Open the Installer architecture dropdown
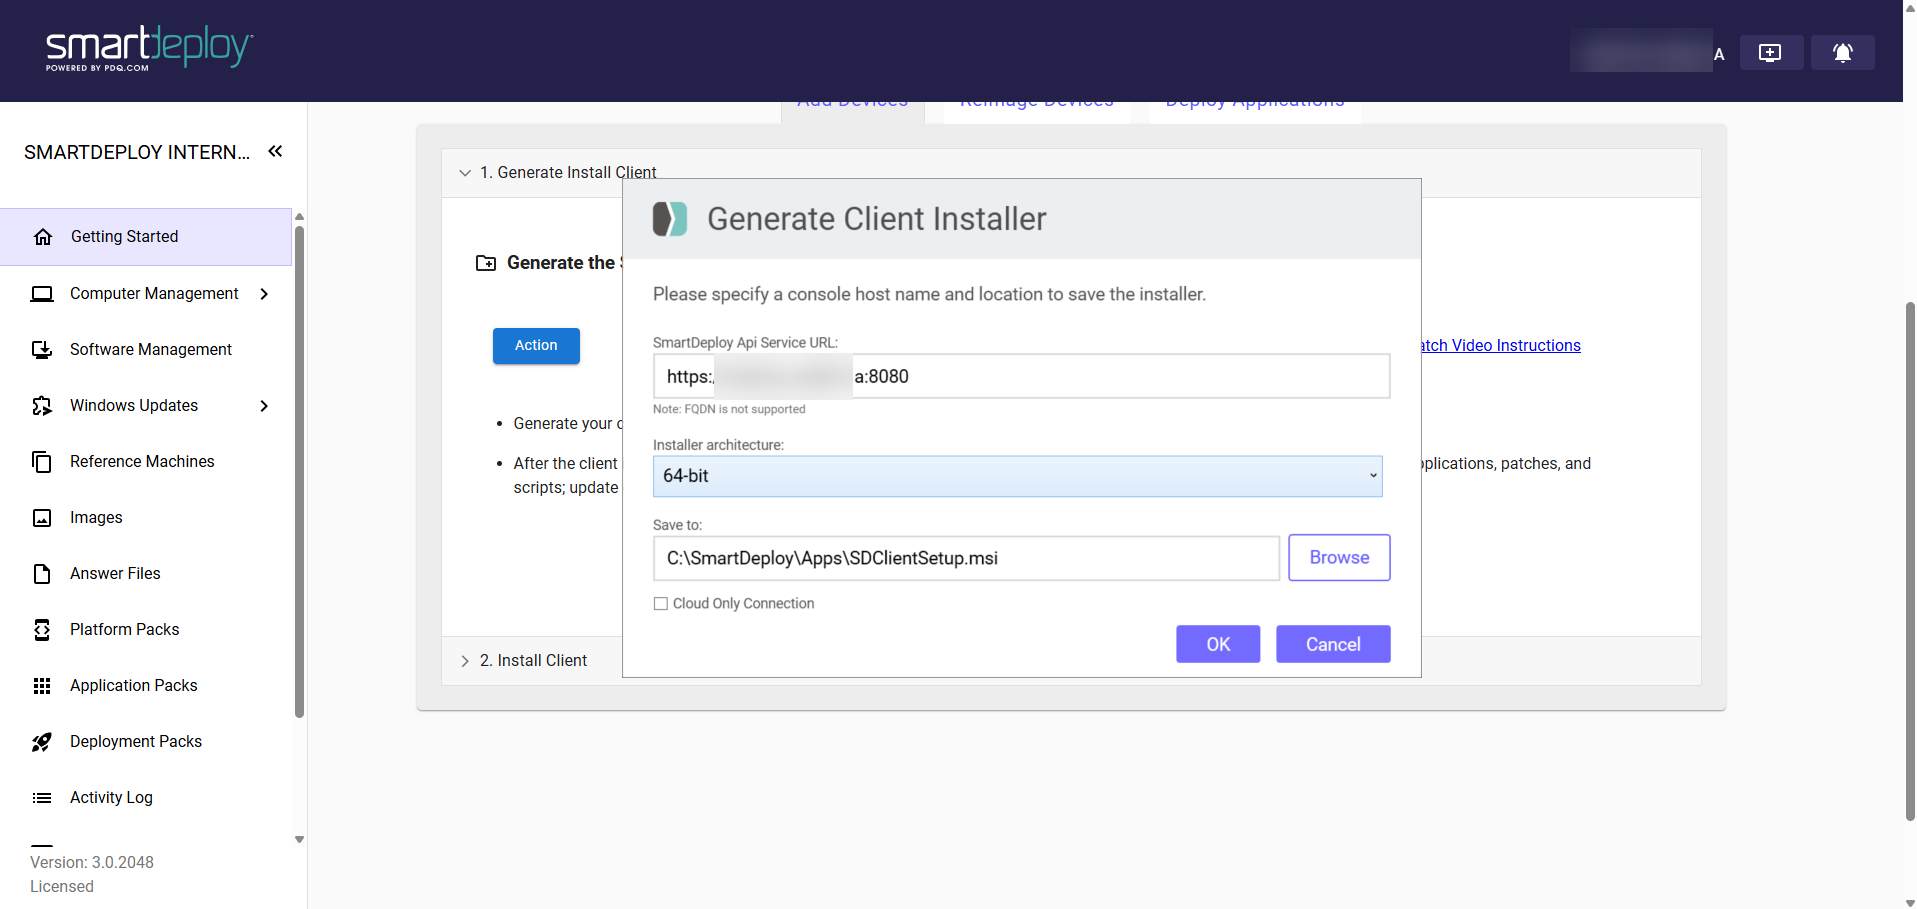The image size is (1917, 909). pos(1017,476)
